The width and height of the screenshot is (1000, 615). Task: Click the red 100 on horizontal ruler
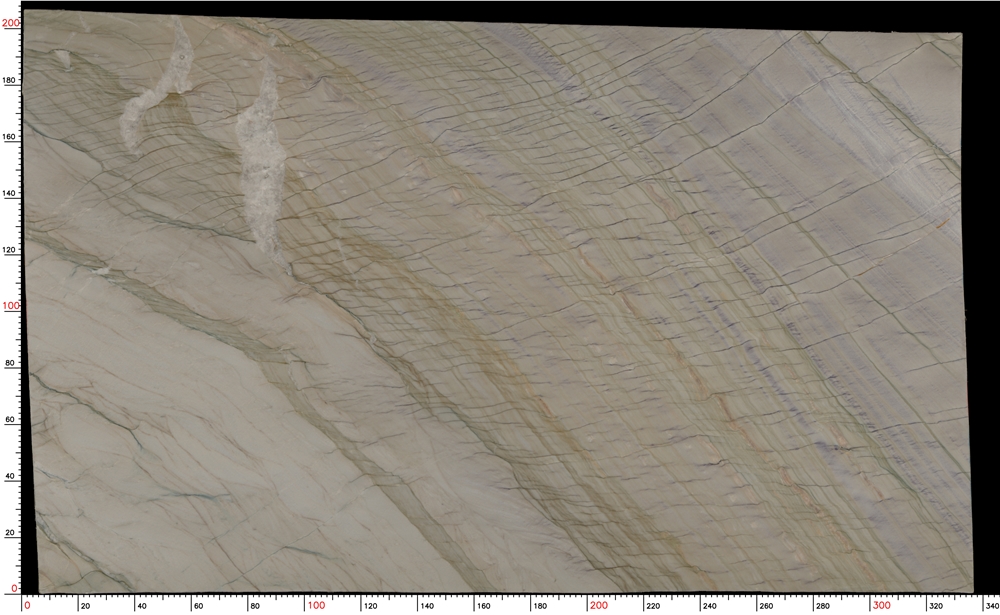click(x=316, y=605)
